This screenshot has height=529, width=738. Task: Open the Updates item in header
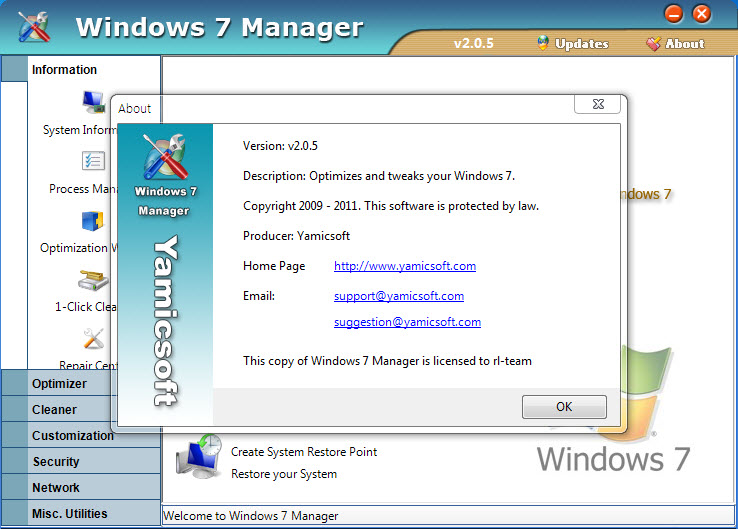(572, 43)
